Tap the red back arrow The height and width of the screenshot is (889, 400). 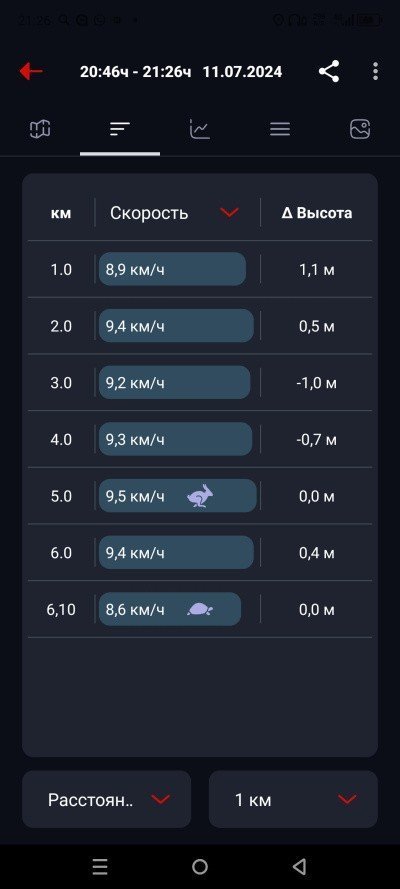pyautogui.click(x=31, y=71)
